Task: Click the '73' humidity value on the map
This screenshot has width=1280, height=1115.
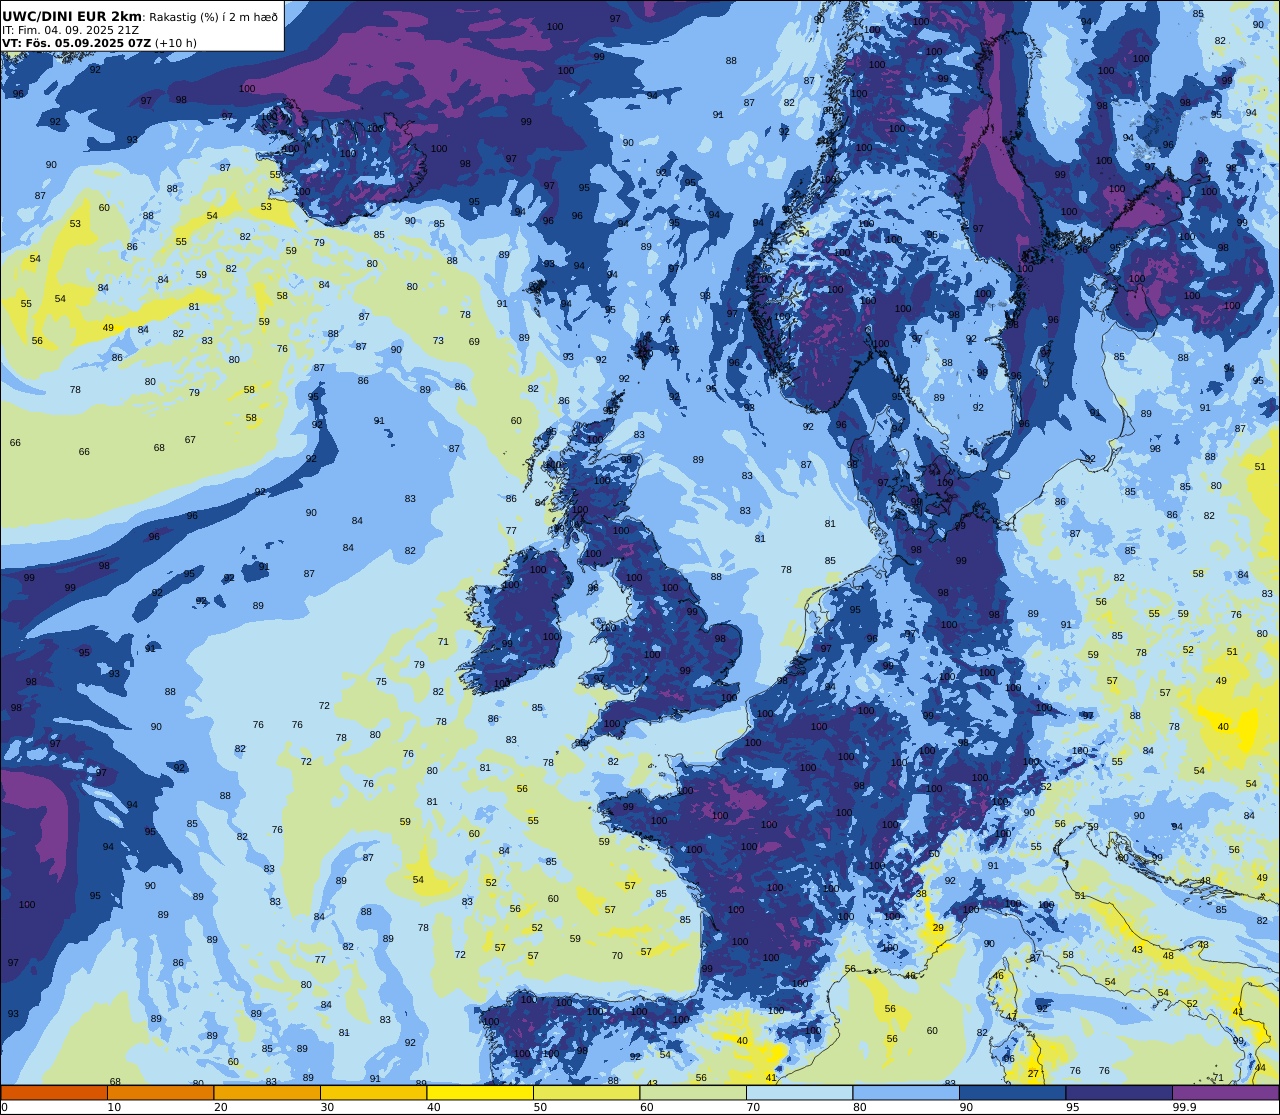Action: tap(438, 341)
